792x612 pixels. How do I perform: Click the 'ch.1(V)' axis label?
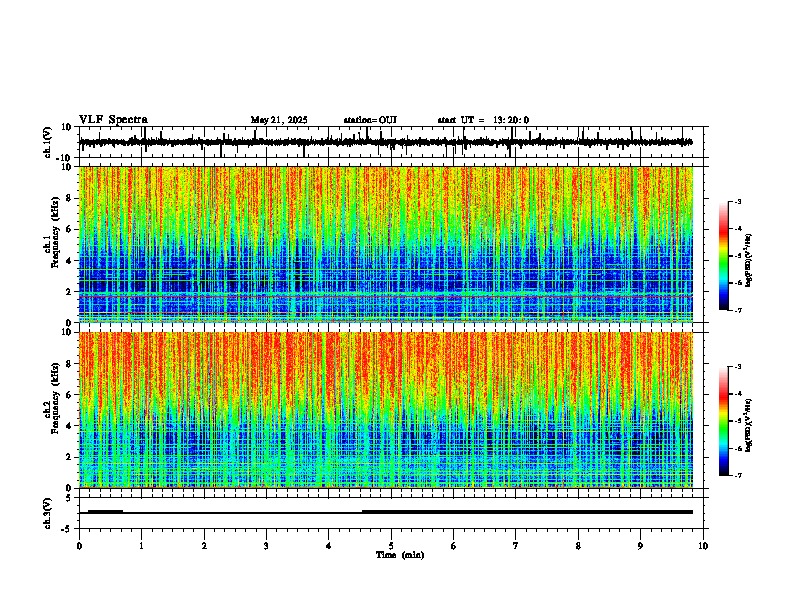click(x=49, y=142)
